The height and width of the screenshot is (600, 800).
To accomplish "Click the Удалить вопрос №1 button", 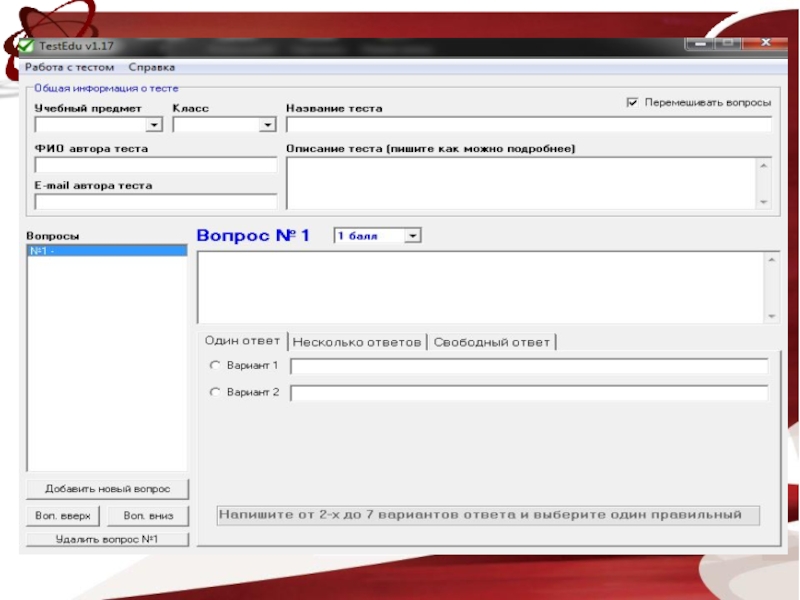I will click(x=107, y=540).
